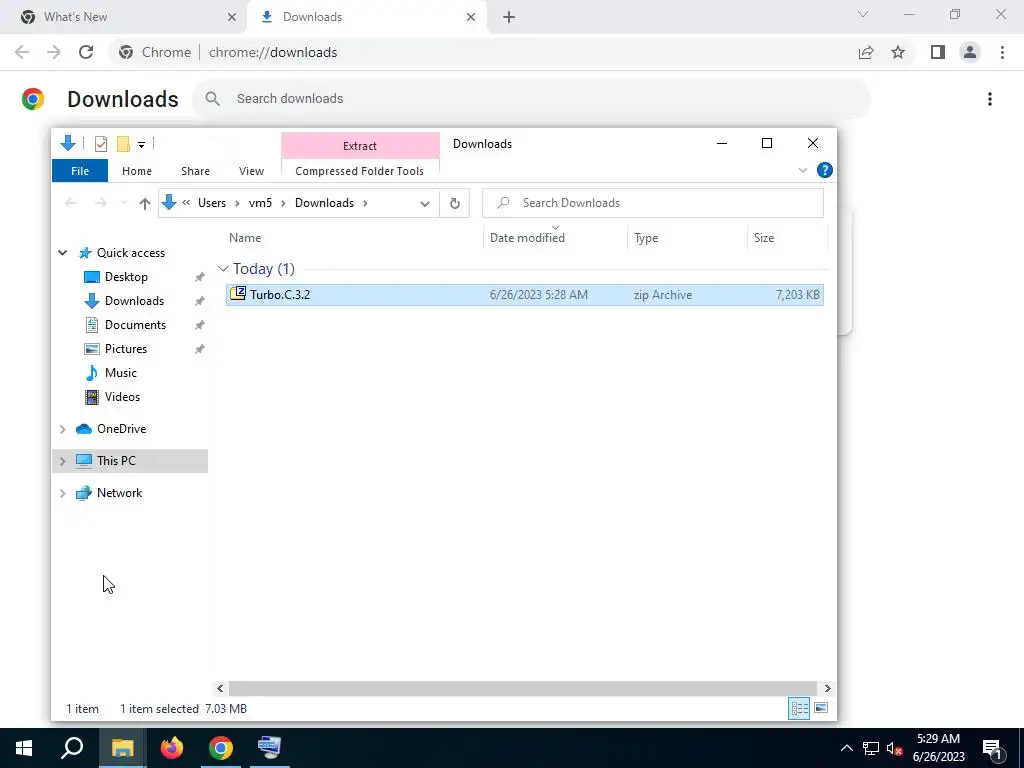The width and height of the screenshot is (1024, 768).
Task: Open Downloads in the navigation pane
Action: 134,301
